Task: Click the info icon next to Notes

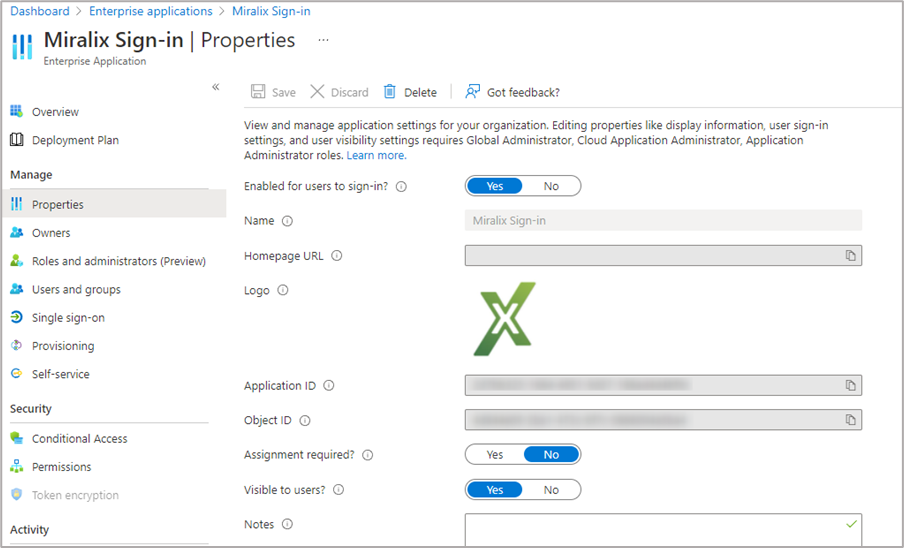Action: (x=287, y=524)
